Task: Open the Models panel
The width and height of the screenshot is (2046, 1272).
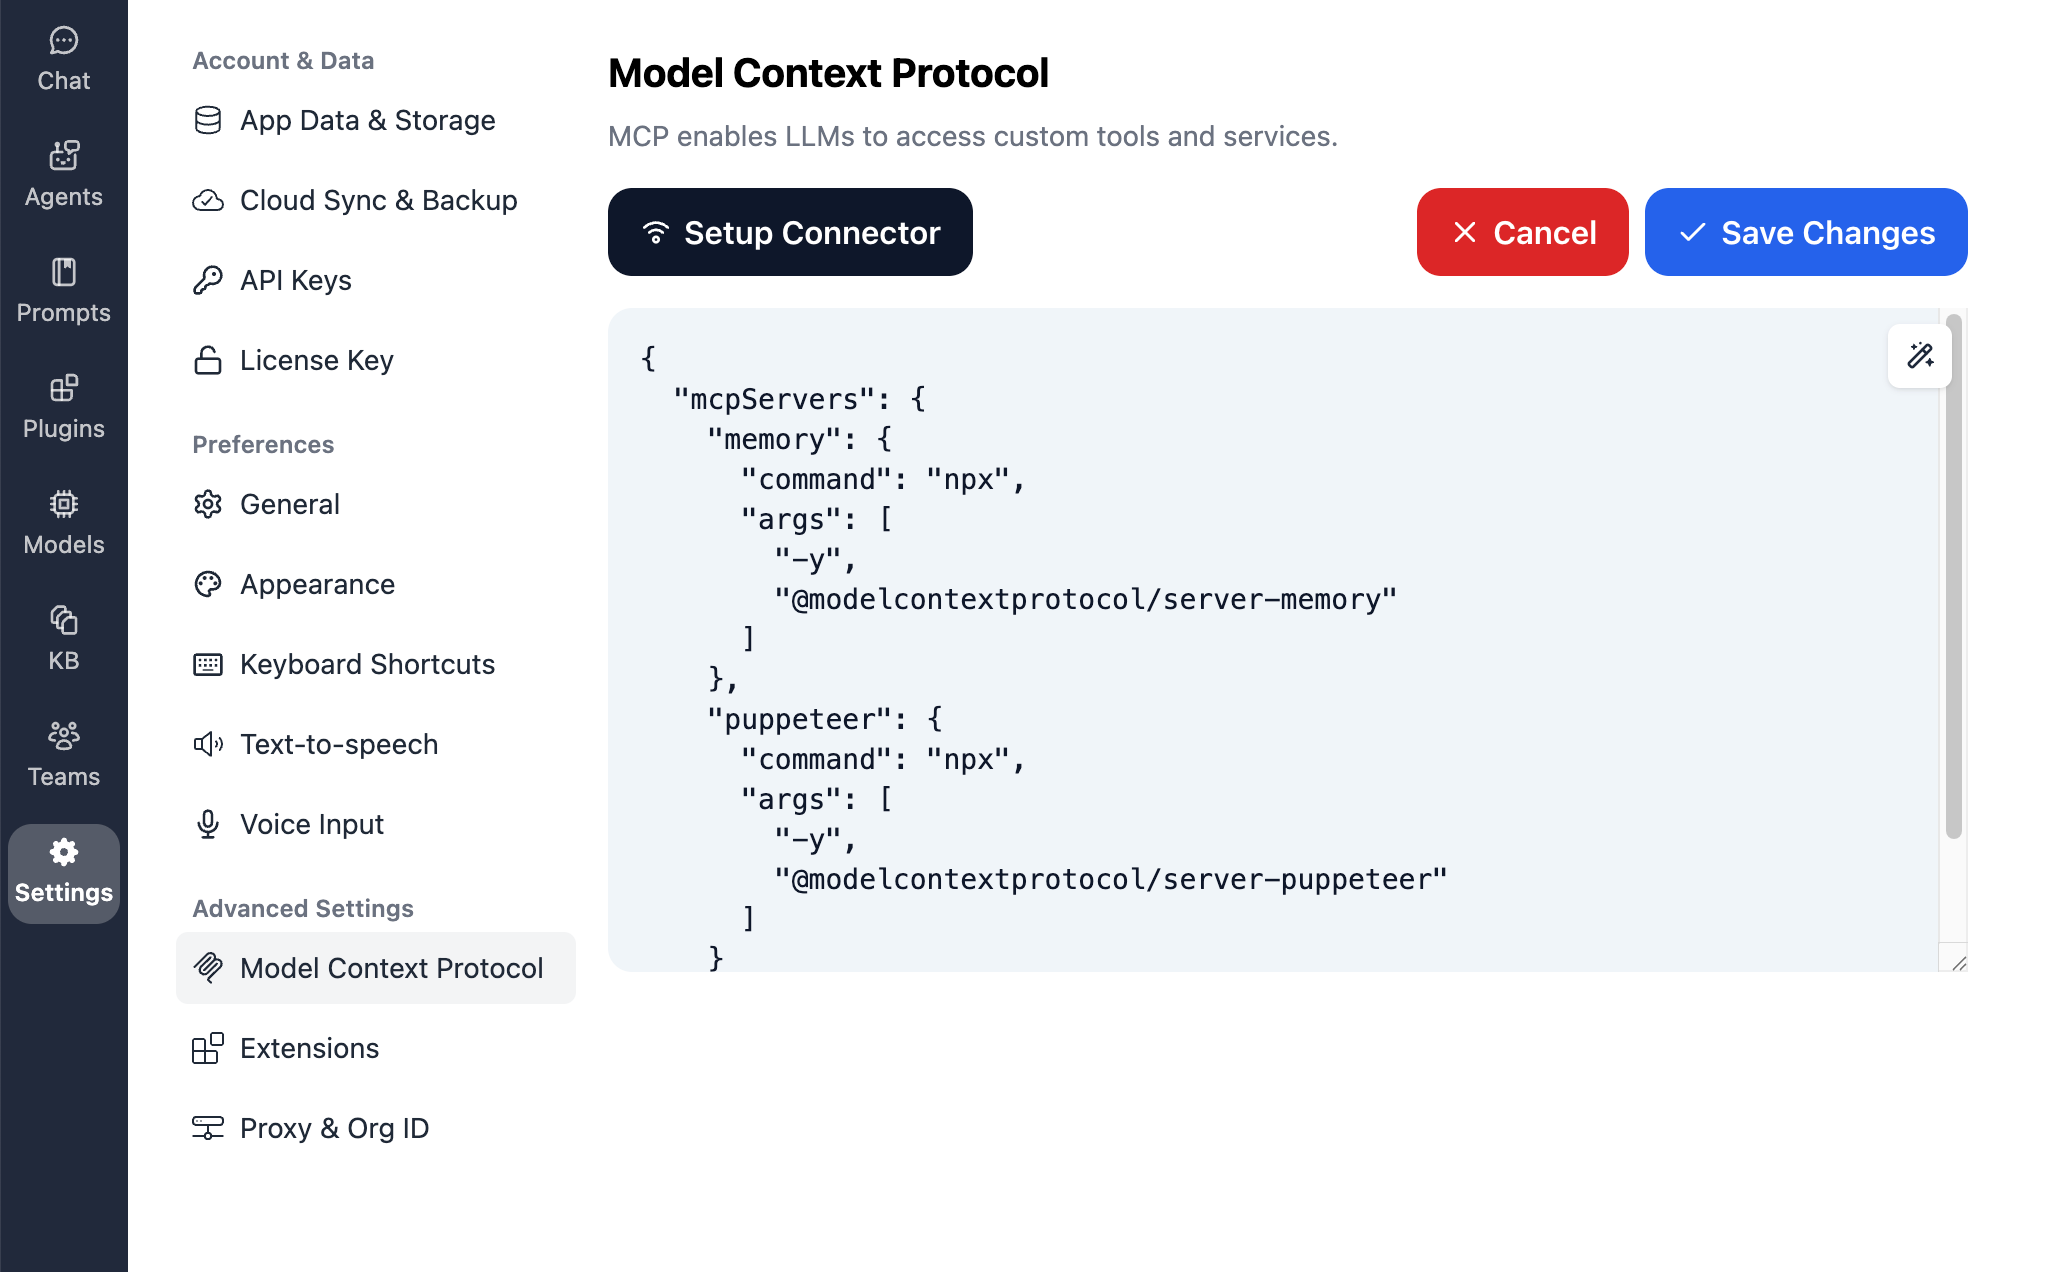Action: (x=63, y=520)
